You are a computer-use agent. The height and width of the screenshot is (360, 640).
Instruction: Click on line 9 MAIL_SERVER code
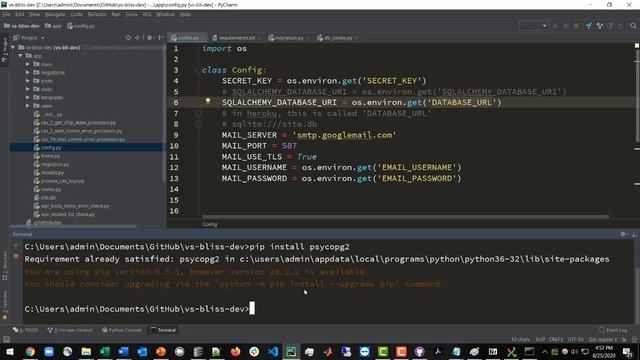pyautogui.click(x=309, y=135)
